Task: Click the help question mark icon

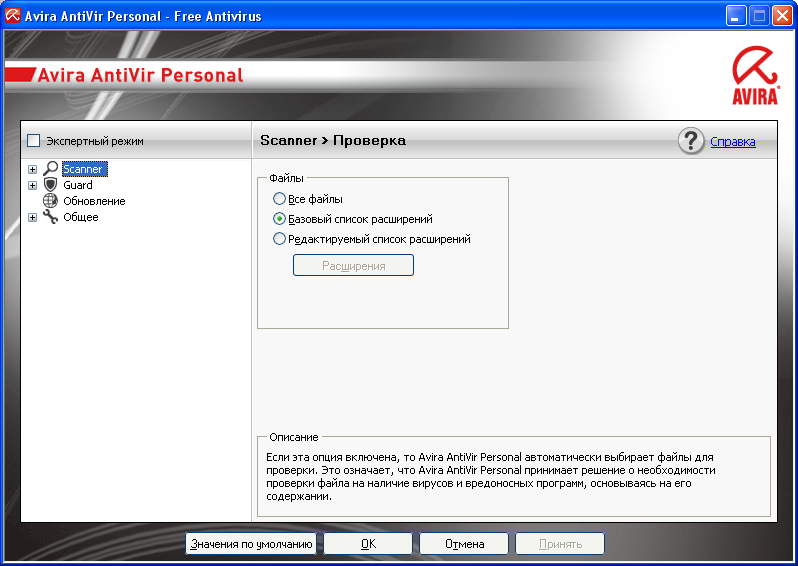Action: click(691, 140)
